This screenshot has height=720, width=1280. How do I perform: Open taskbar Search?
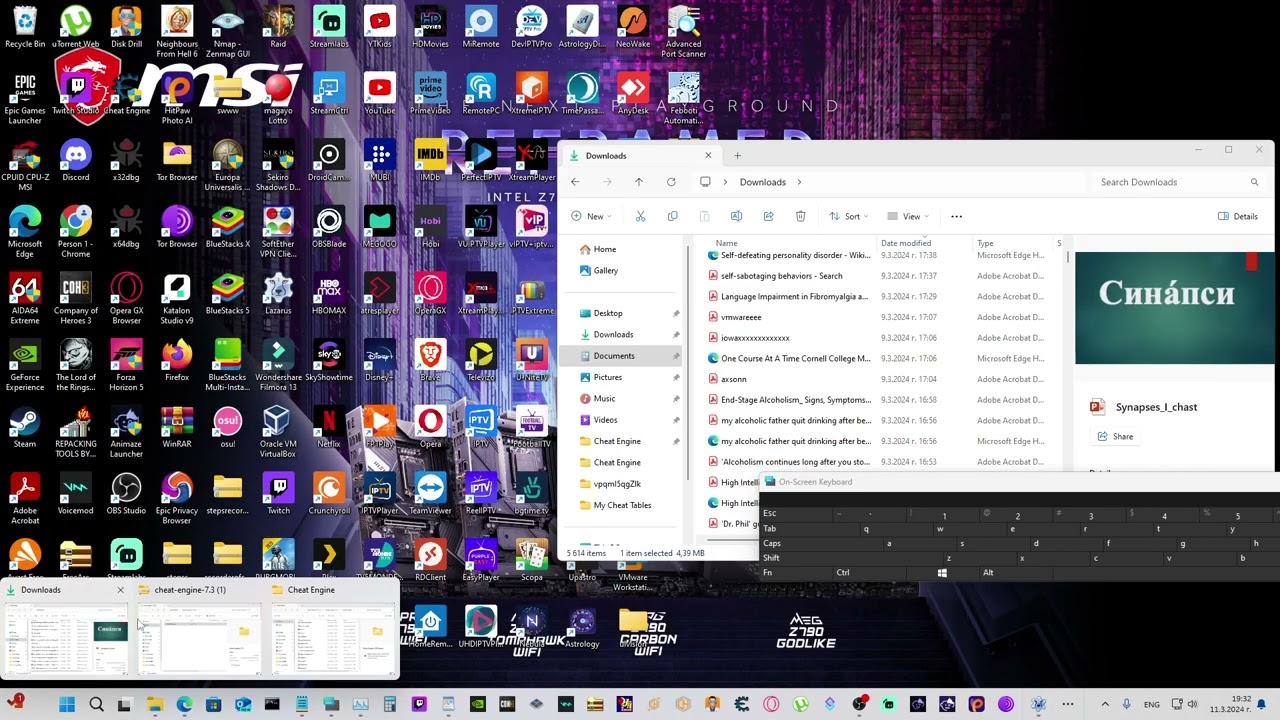(x=96, y=705)
